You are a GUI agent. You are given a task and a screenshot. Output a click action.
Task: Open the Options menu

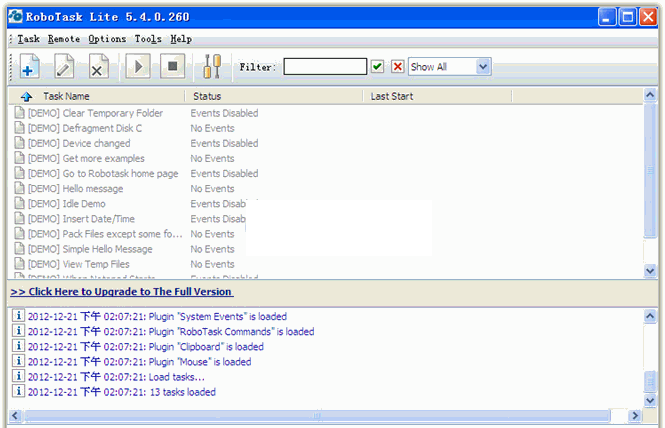tap(107, 38)
